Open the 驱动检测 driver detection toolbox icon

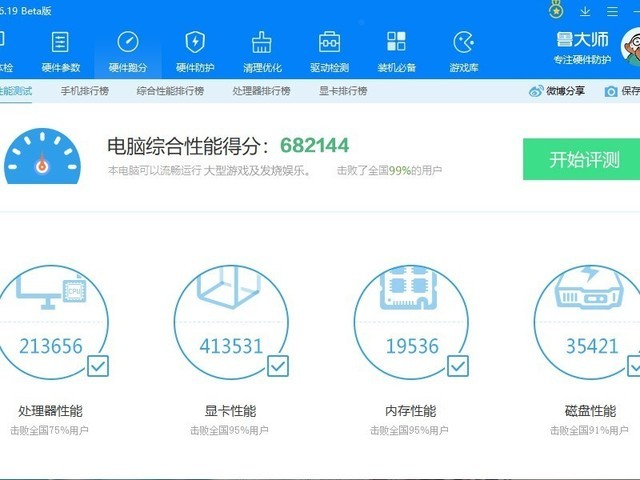coord(329,42)
